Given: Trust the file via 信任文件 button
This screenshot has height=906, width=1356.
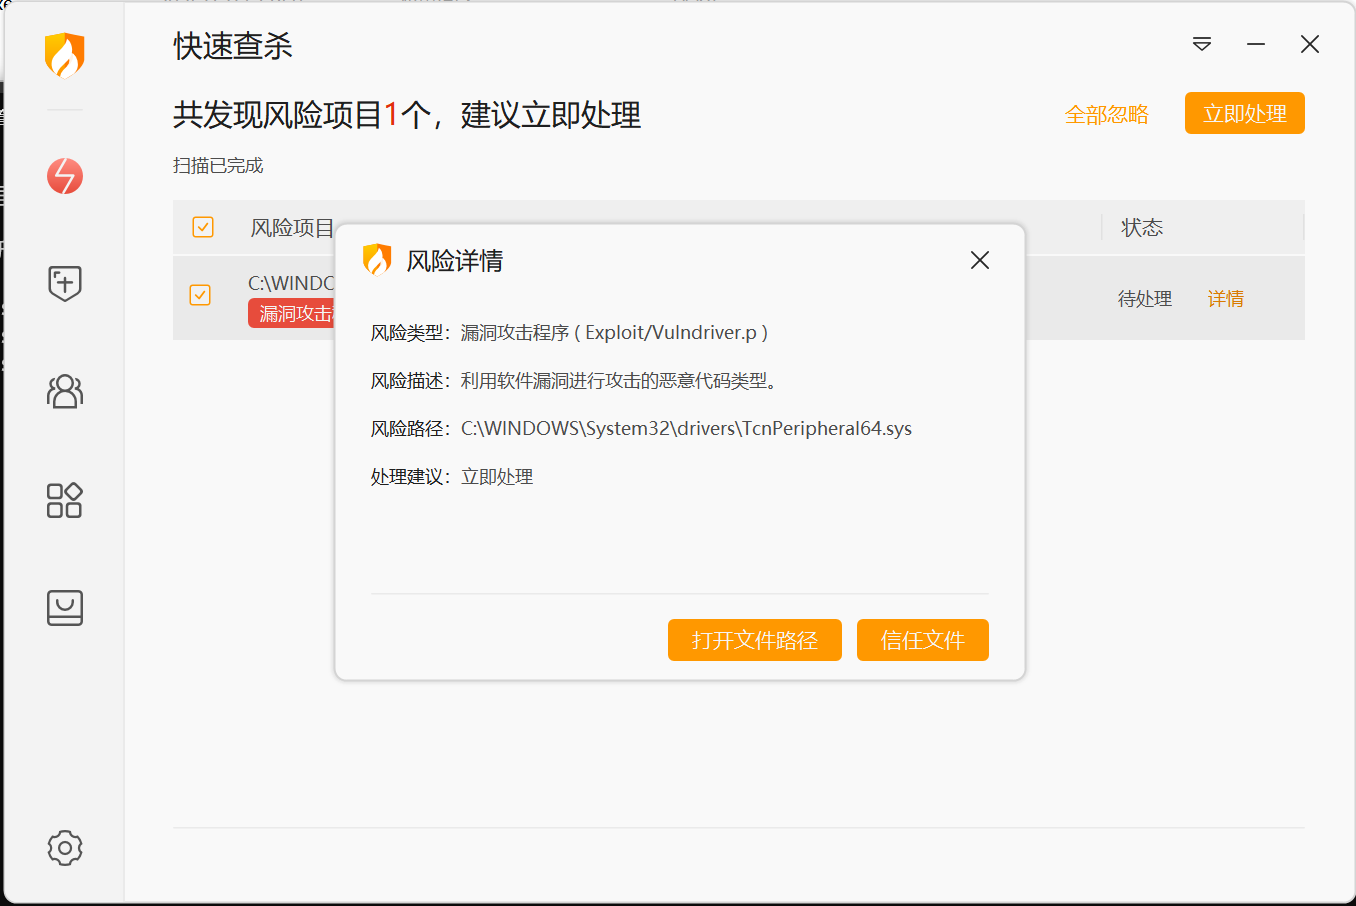Looking at the screenshot, I should coord(922,640).
